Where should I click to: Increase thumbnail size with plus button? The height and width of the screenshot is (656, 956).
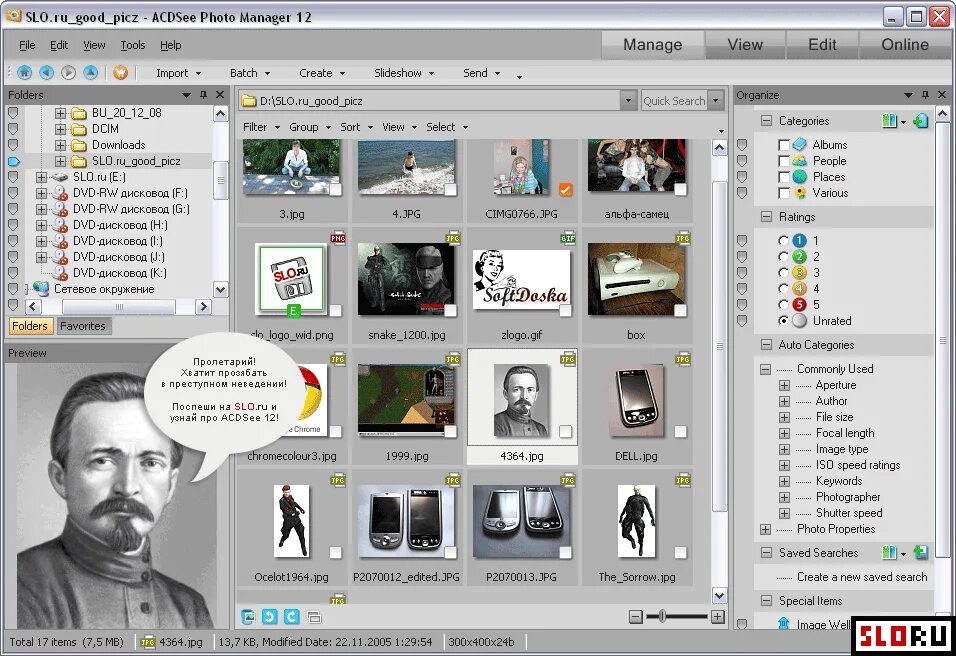point(718,617)
